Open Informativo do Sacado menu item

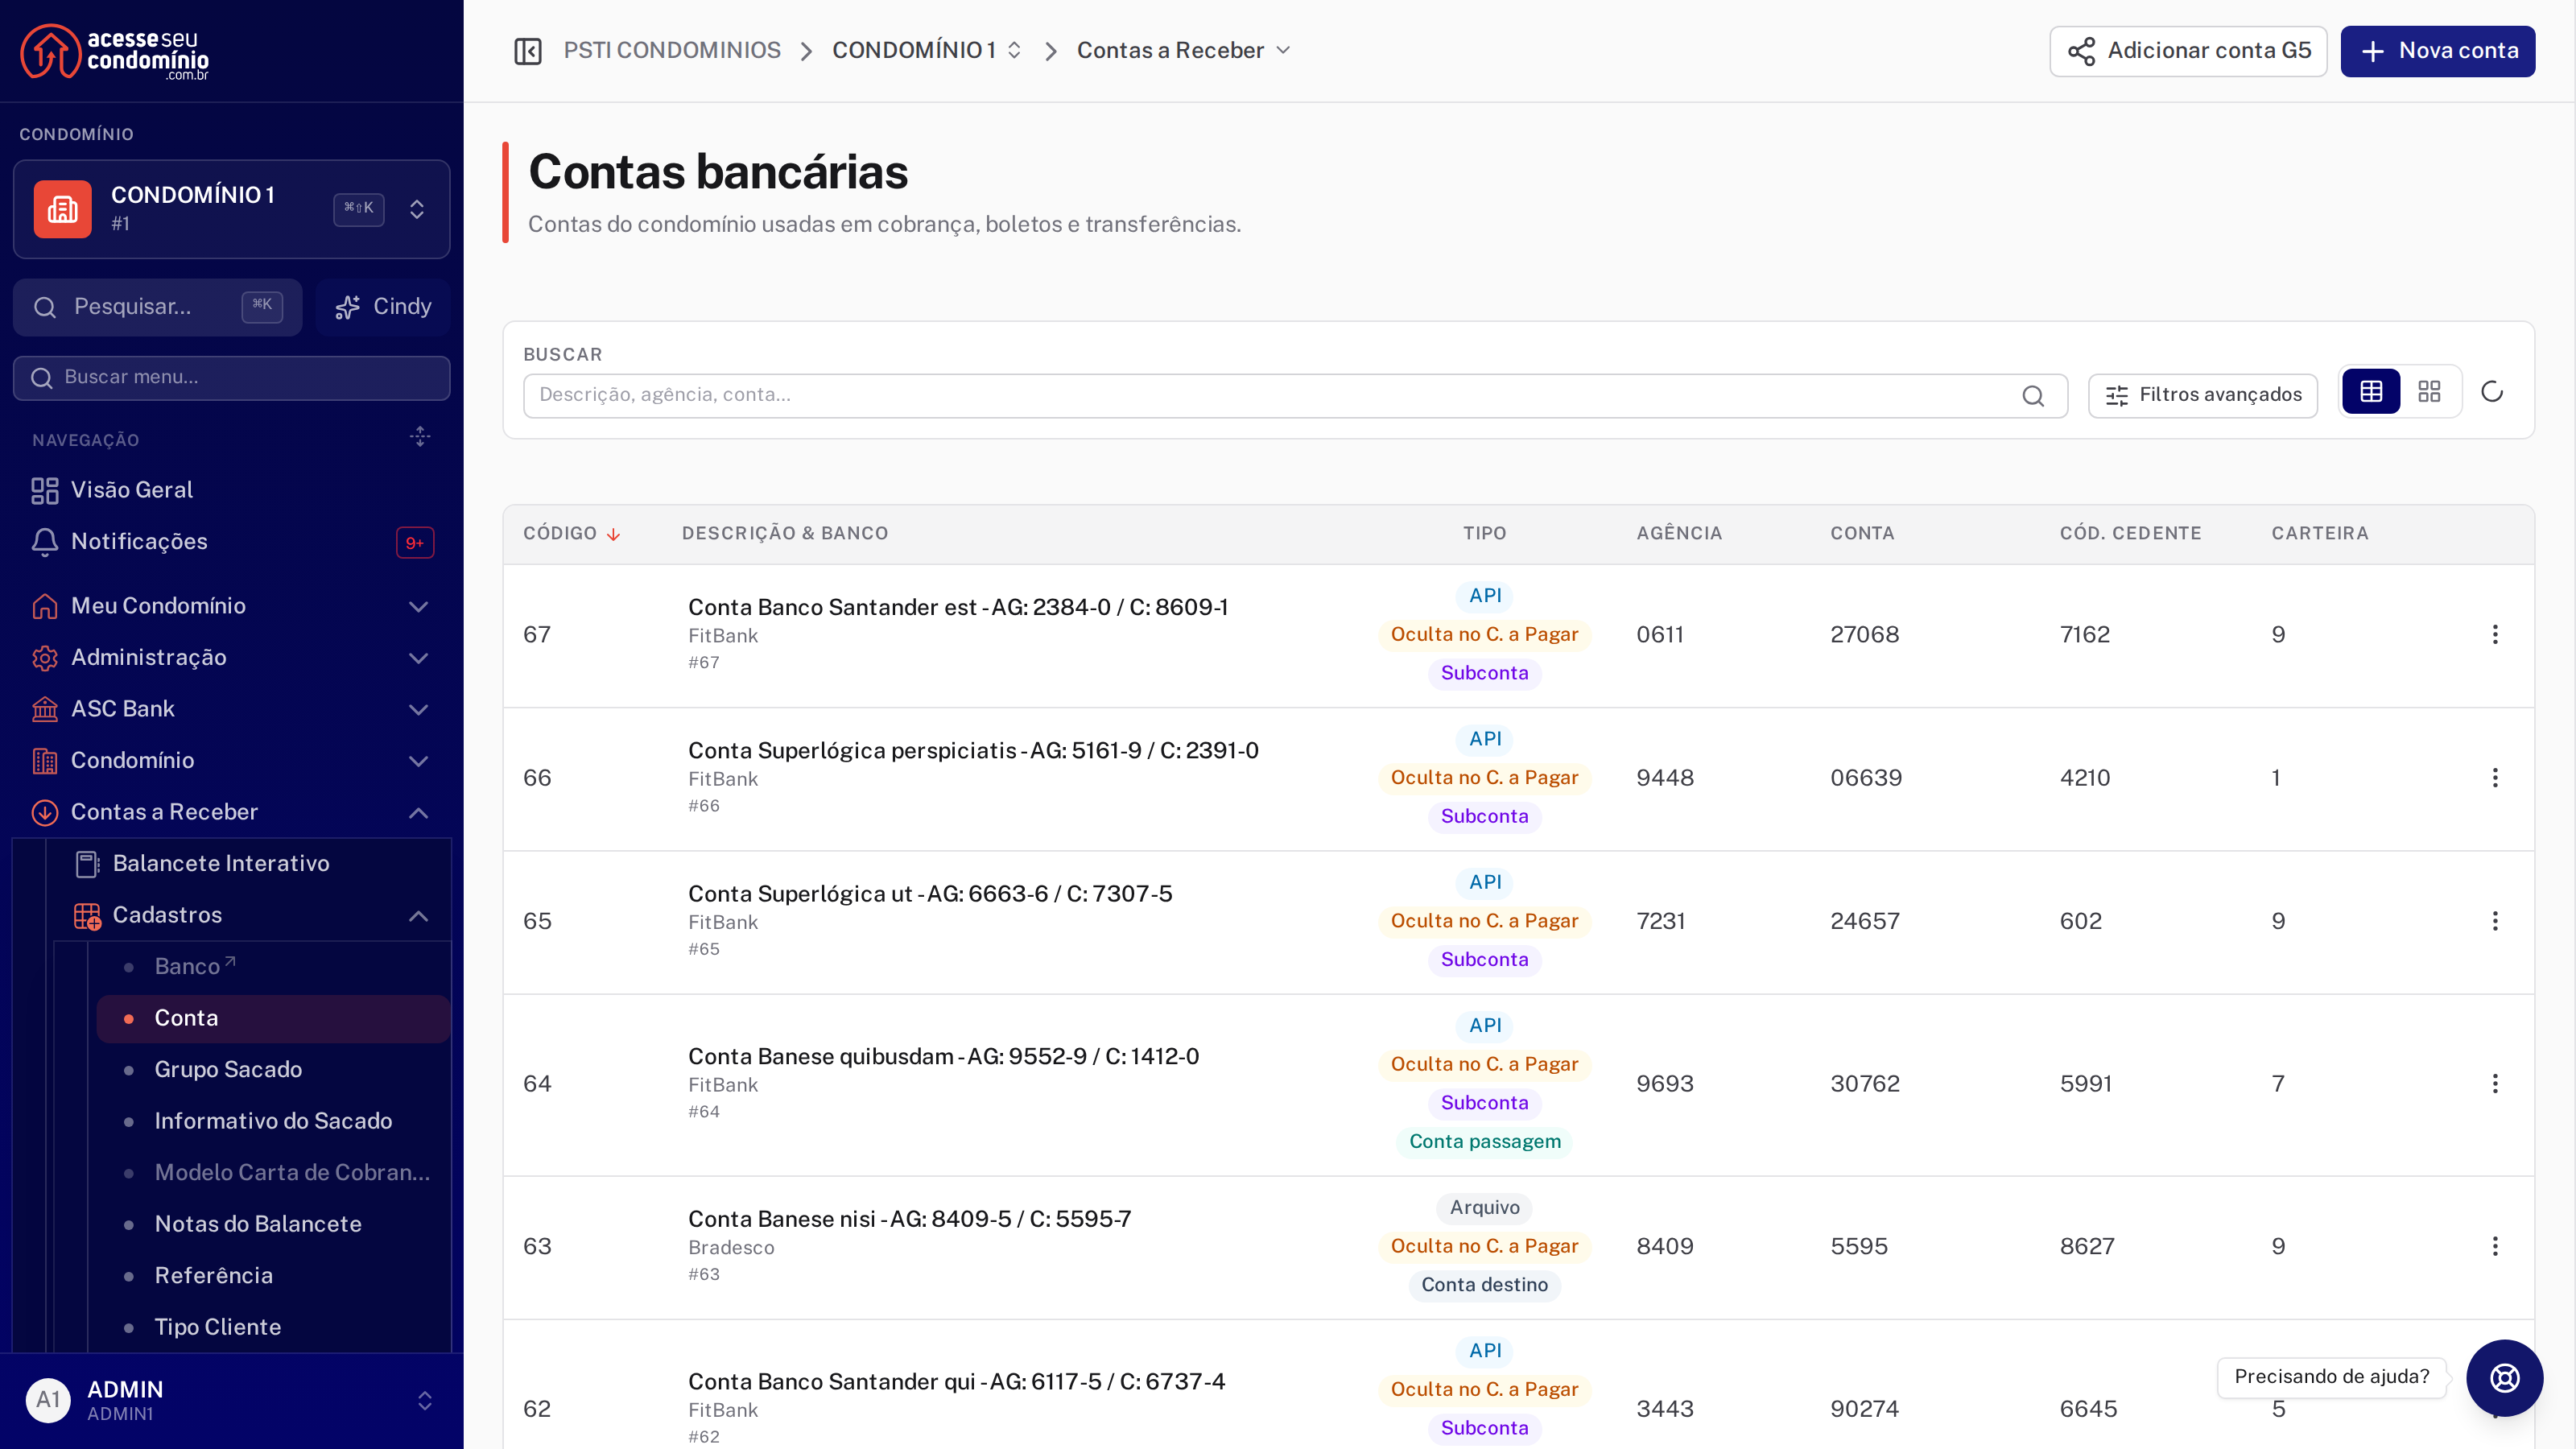coord(273,1121)
